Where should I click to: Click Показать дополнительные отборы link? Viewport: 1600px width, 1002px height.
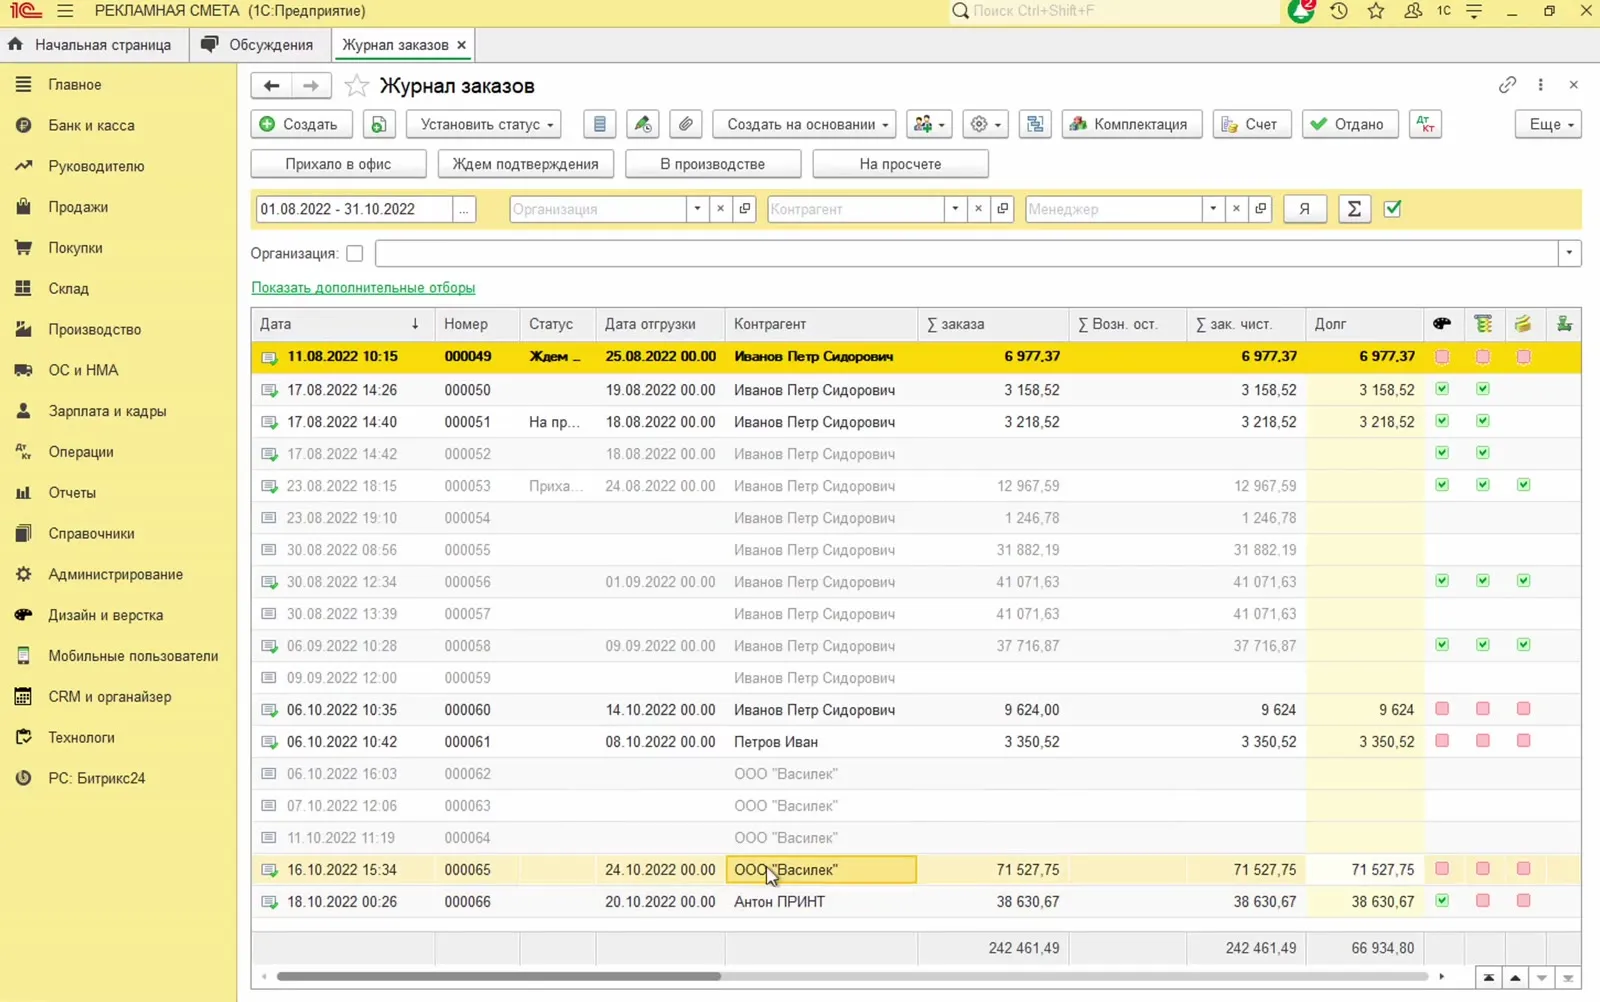(x=363, y=288)
